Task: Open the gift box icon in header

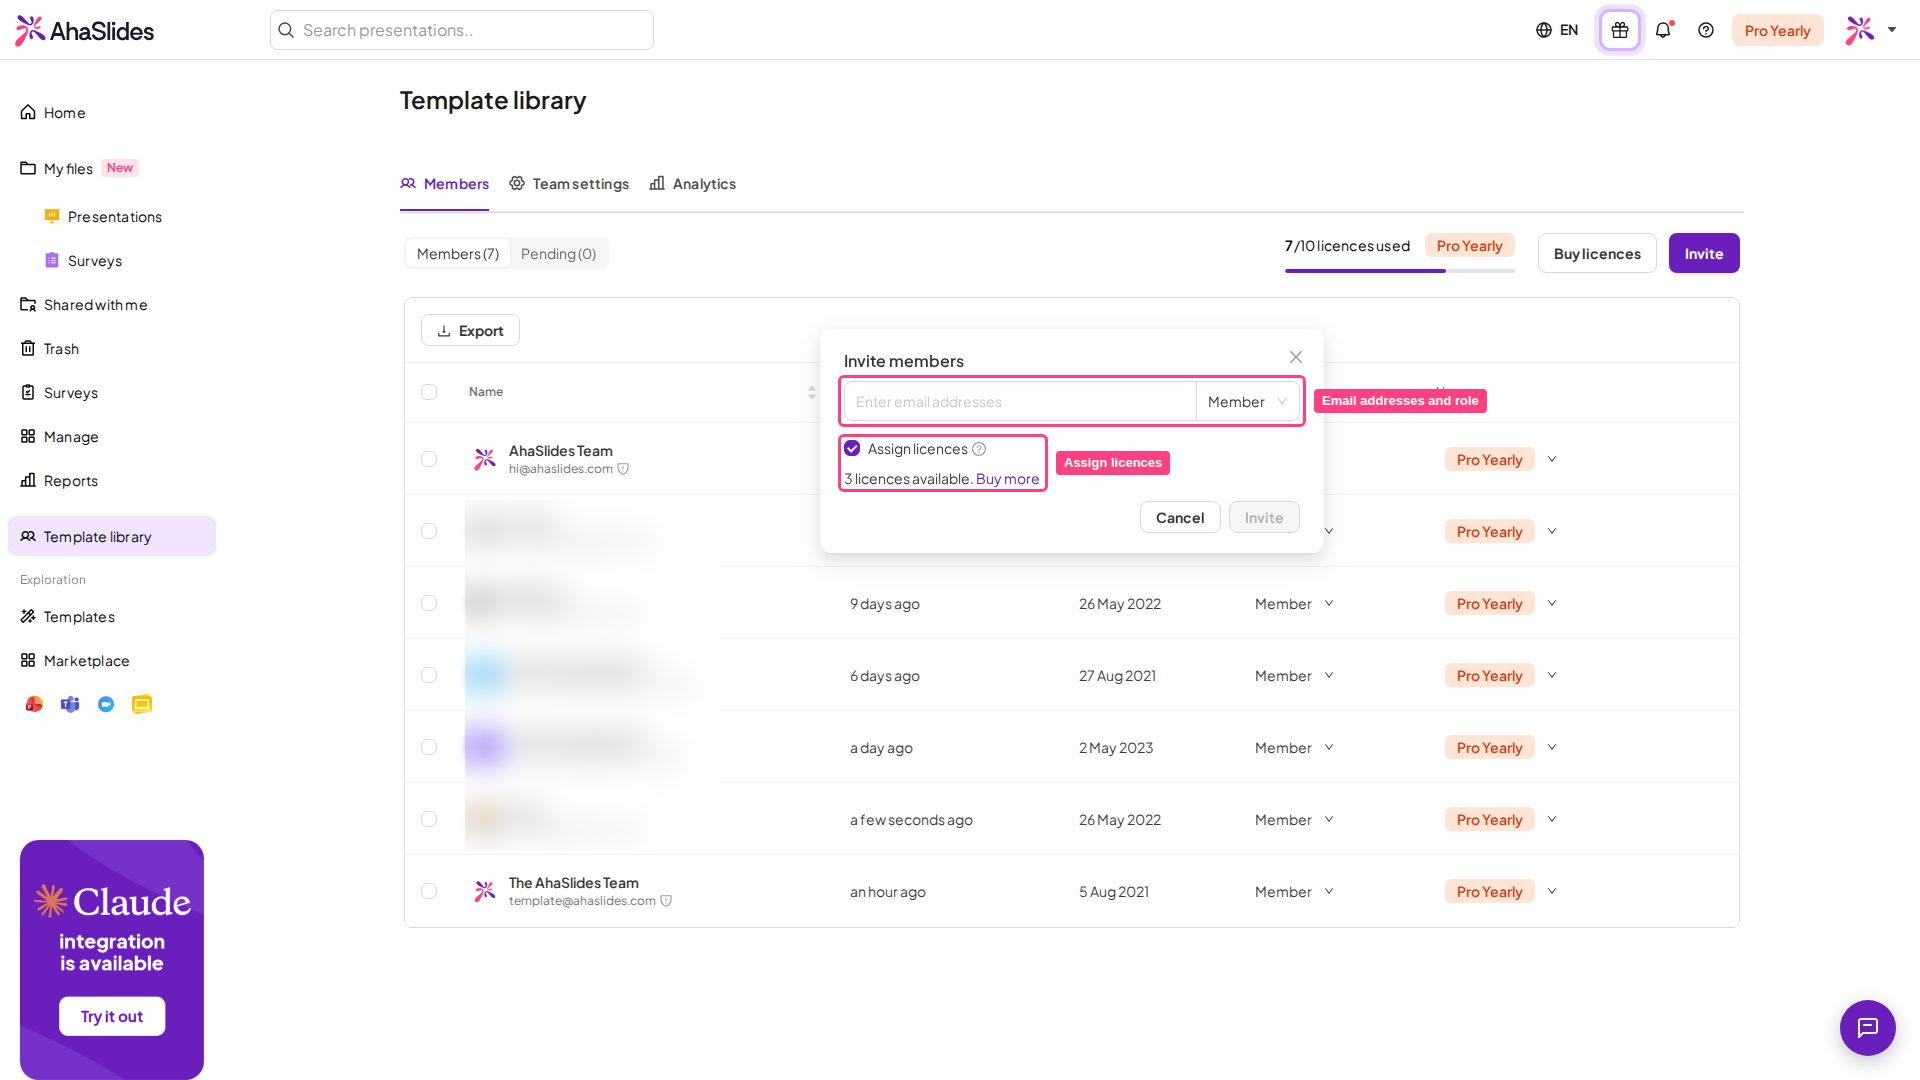Action: coord(1619,30)
